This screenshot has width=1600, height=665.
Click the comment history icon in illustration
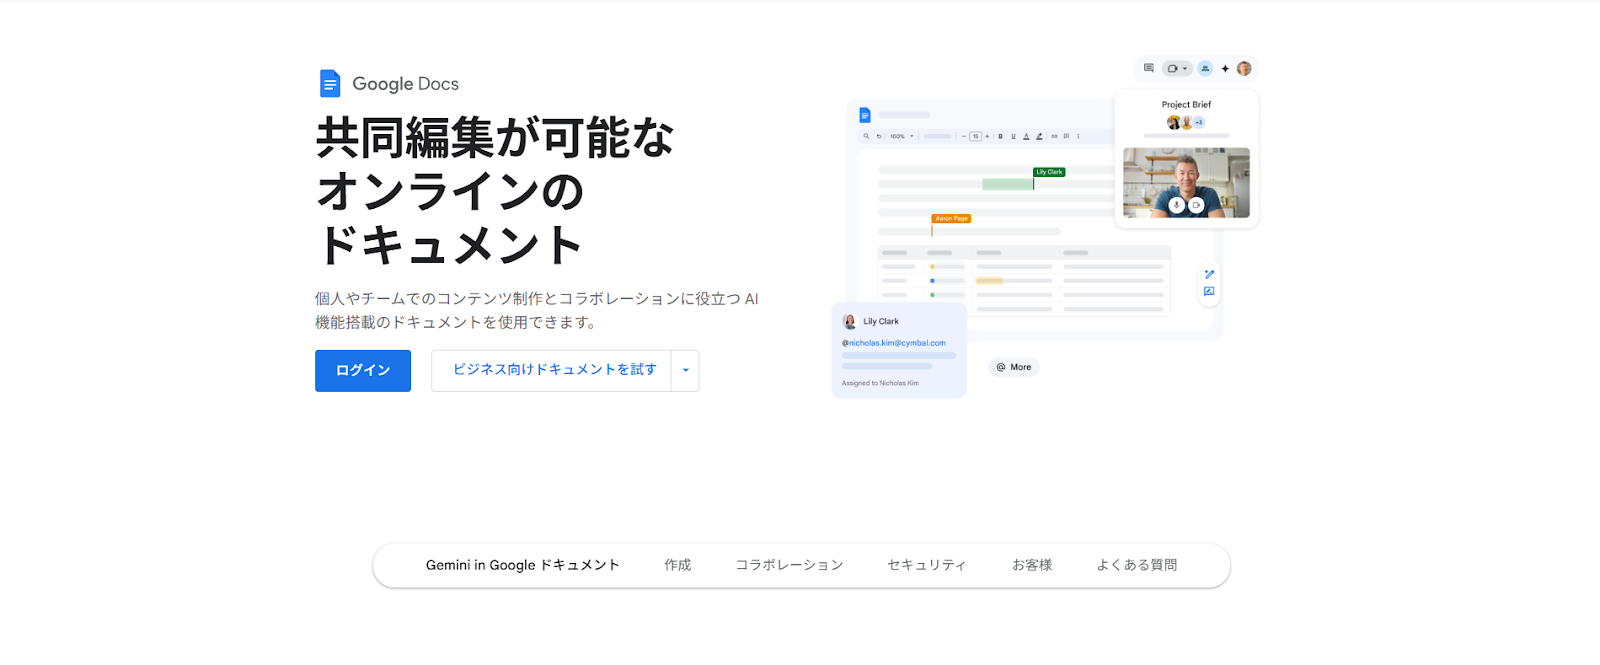(1149, 68)
